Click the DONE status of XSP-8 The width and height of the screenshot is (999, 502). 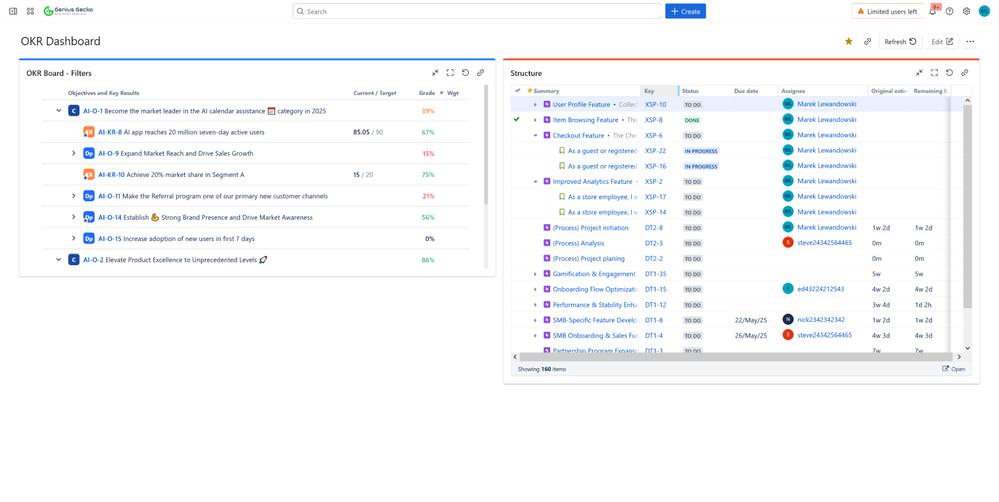point(692,120)
